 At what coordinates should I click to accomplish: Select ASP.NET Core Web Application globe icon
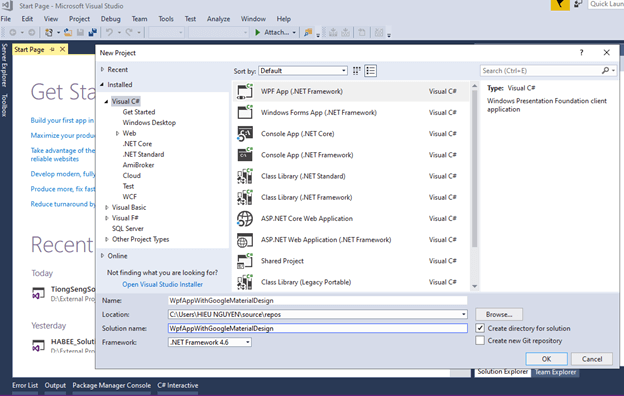(245, 218)
